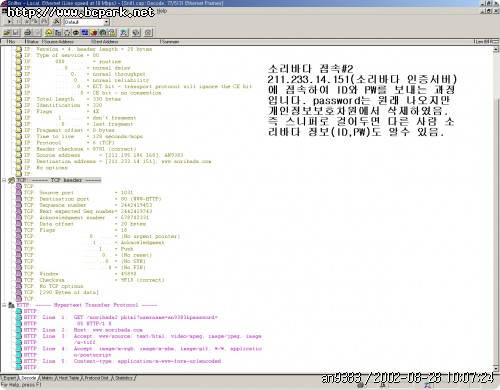The width and height of the screenshot is (500, 390).
Task: Click the open file folder icon
Action: [x=7, y=32]
